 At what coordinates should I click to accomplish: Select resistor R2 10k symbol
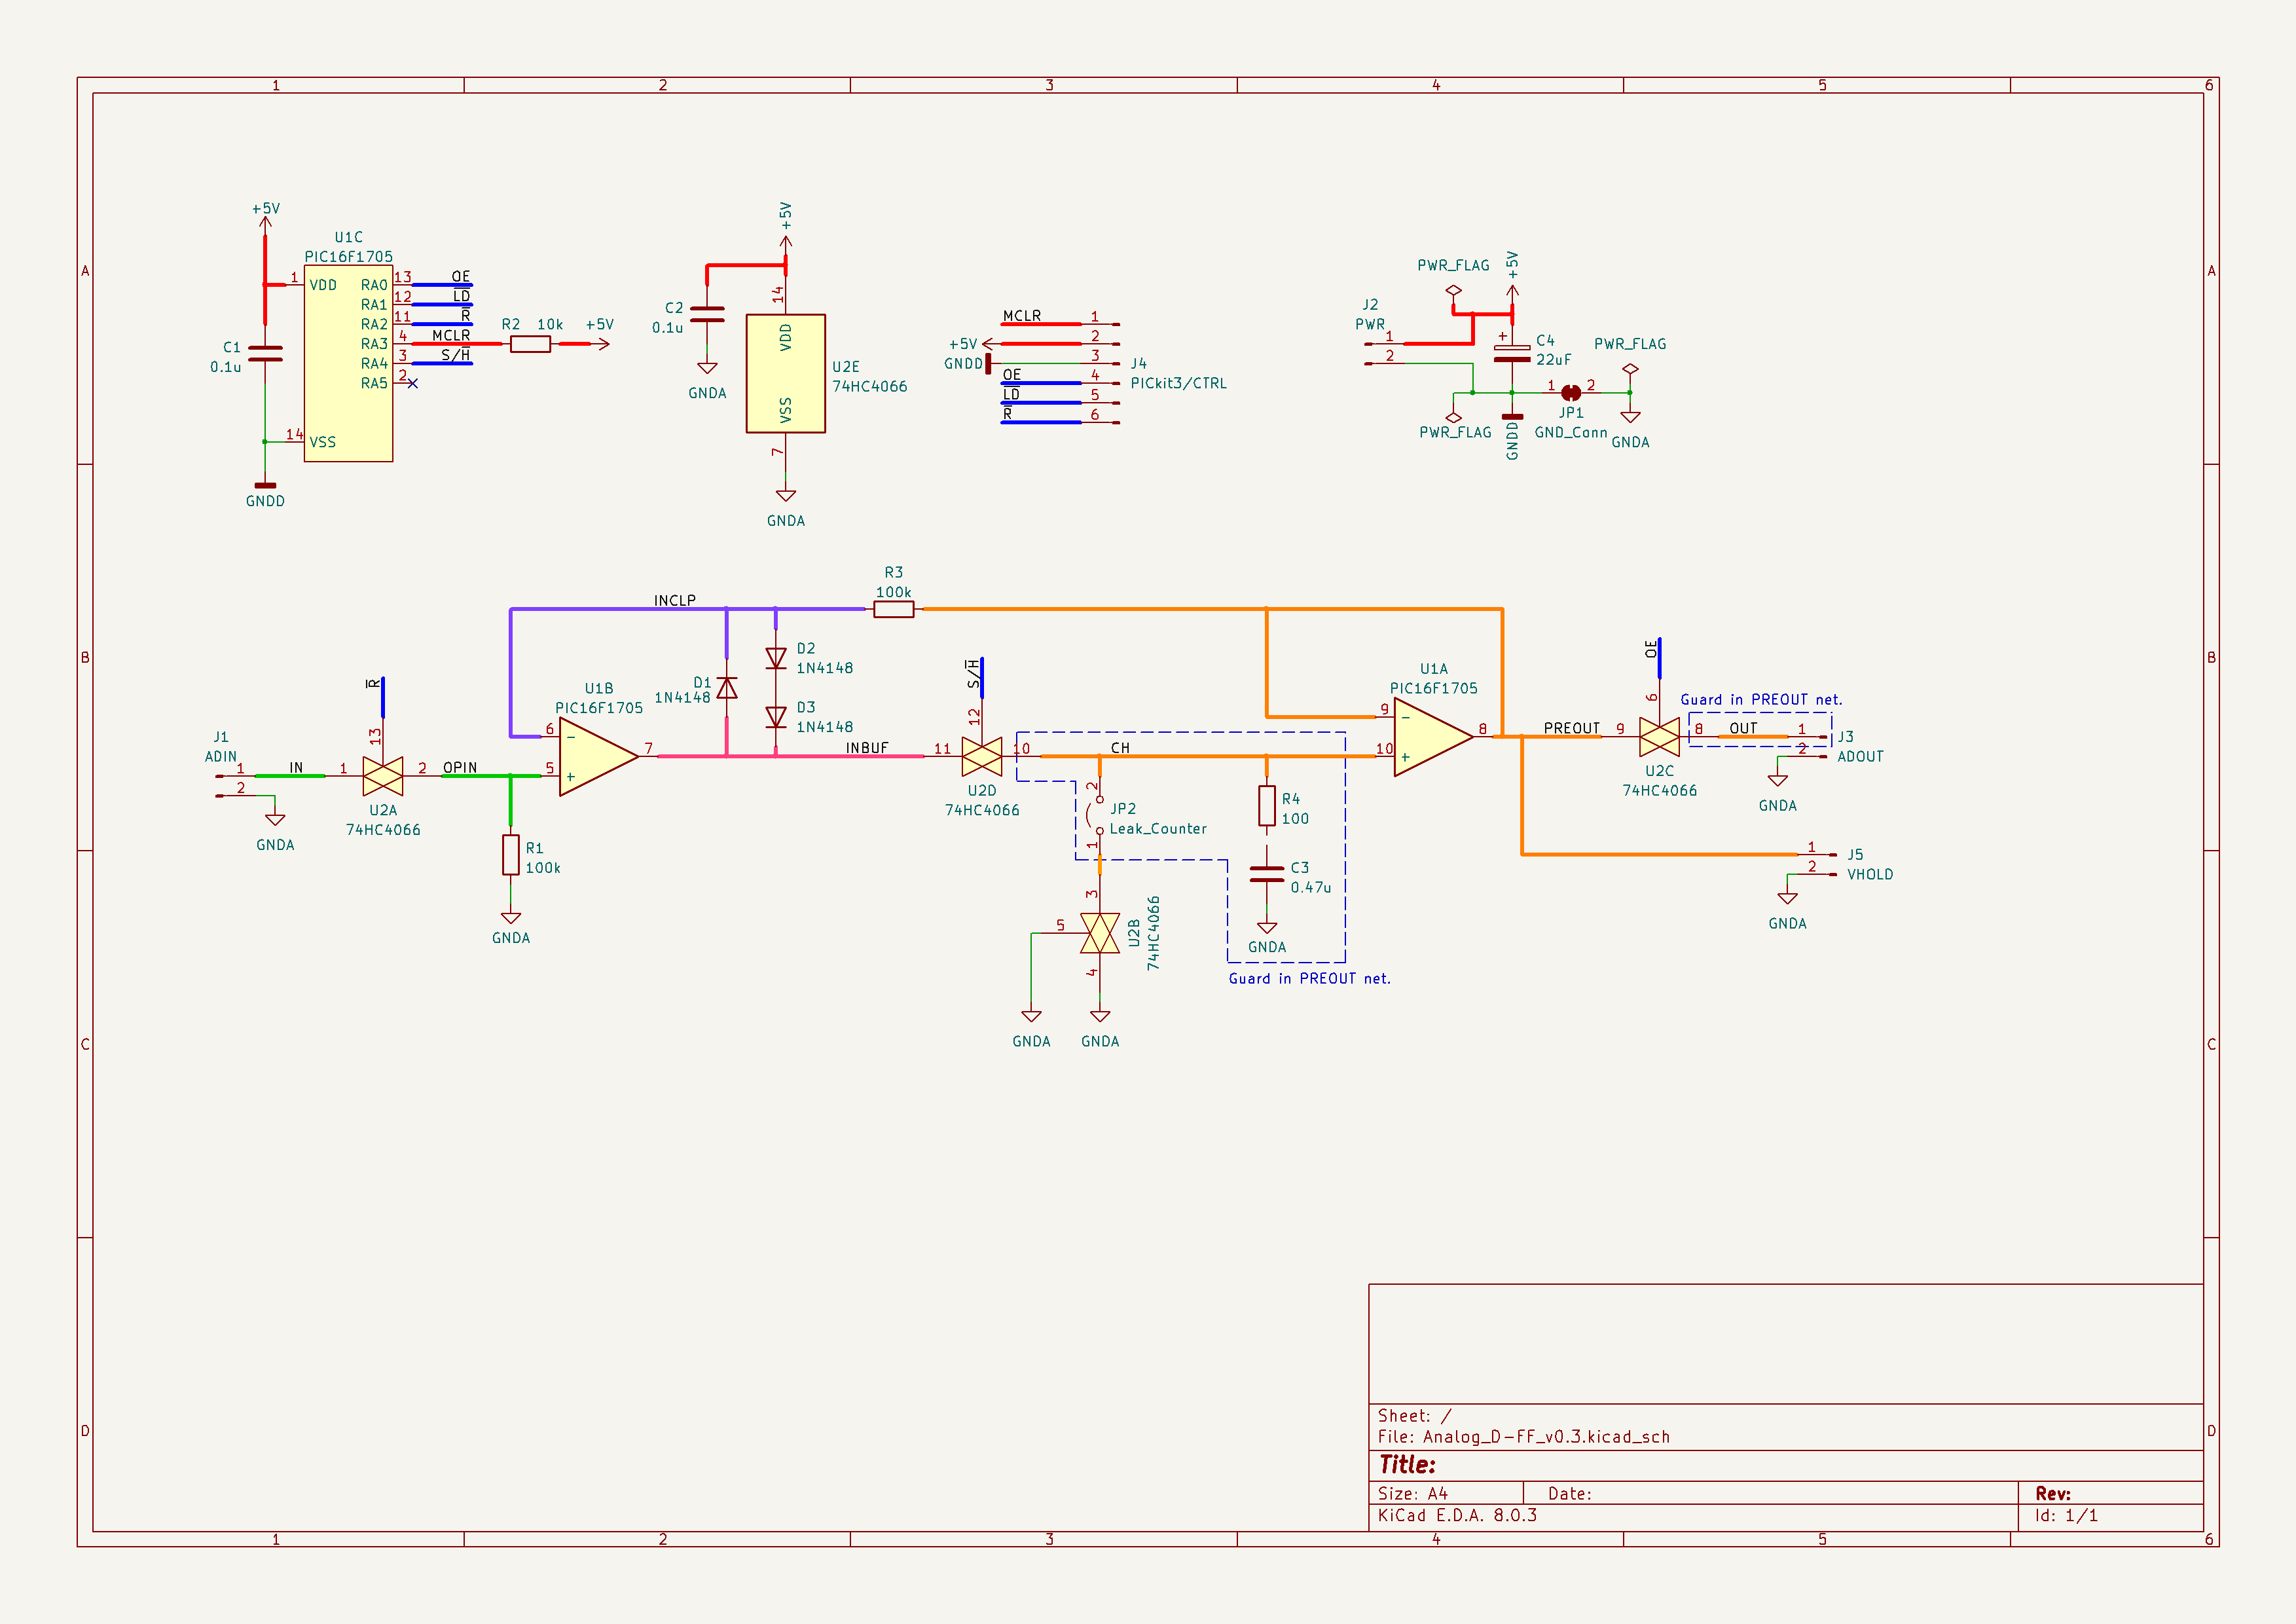coord(530,344)
